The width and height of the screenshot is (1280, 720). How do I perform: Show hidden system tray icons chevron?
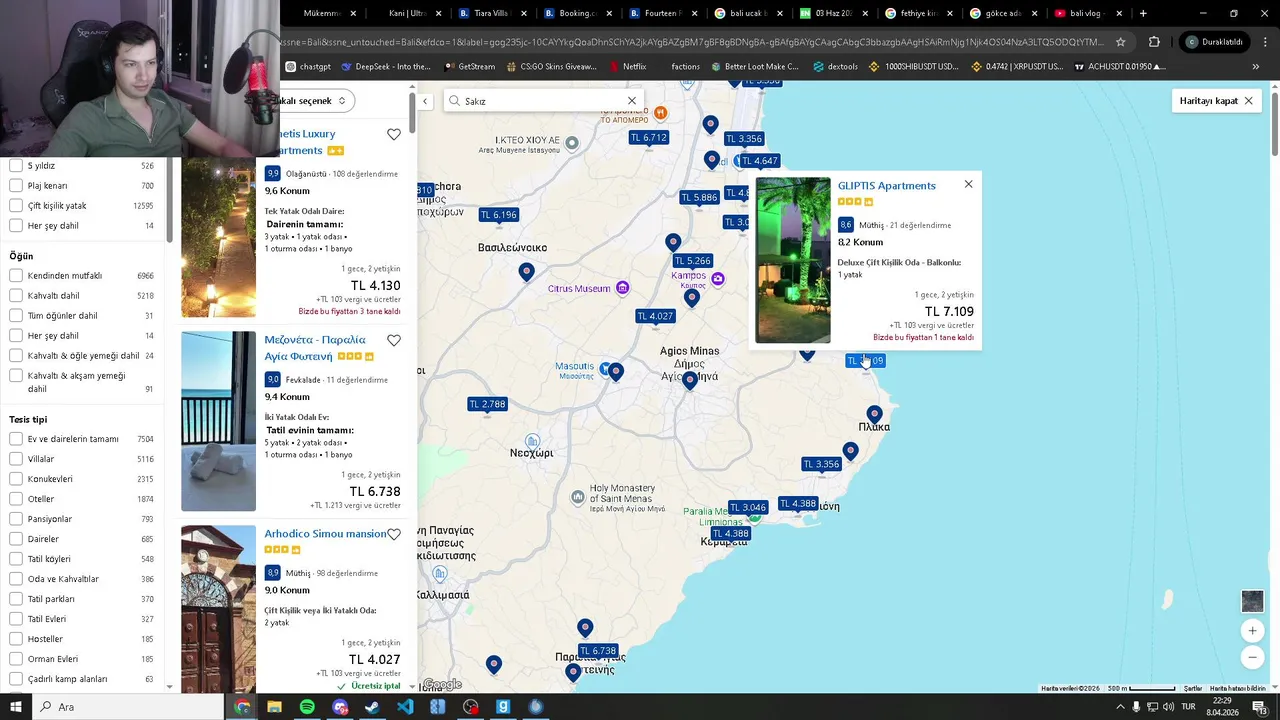(1119, 707)
